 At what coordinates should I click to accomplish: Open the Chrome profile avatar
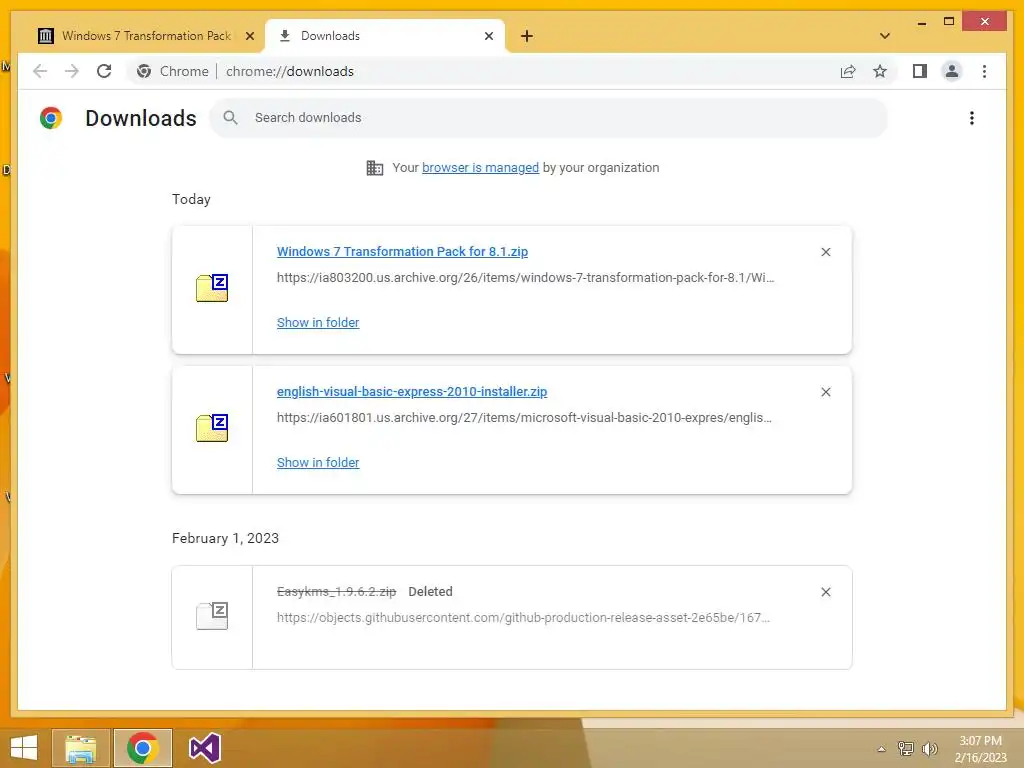click(x=952, y=71)
